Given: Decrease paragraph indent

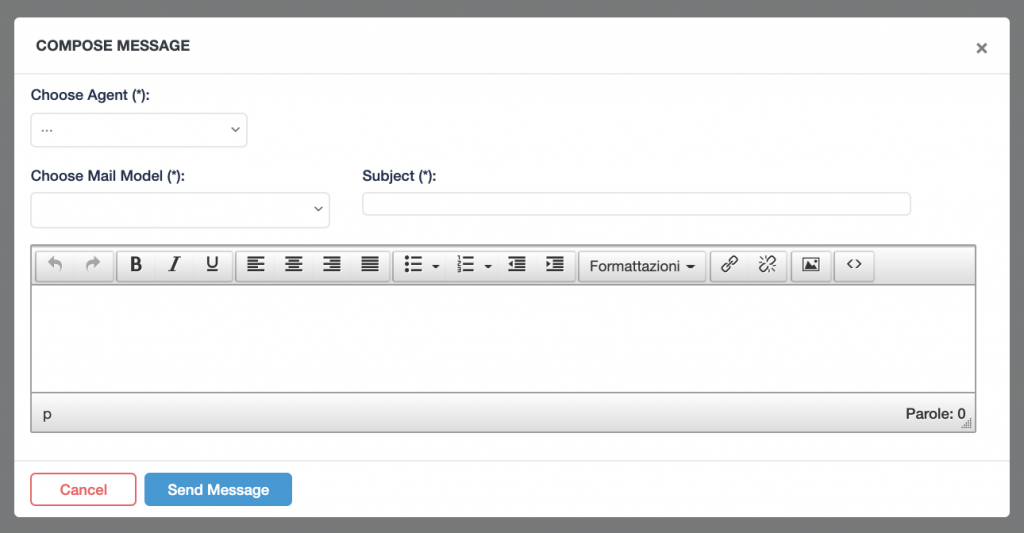Looking at the screenshot, I should point(517,265).
